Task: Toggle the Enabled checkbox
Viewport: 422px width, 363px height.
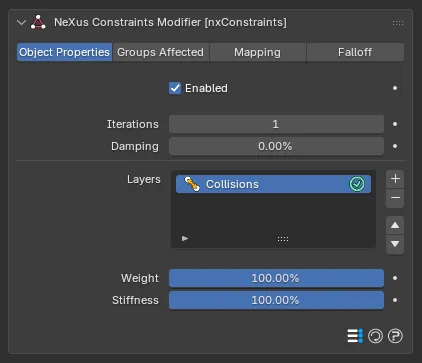Action: pyautogui.click(x=175, y=88)
